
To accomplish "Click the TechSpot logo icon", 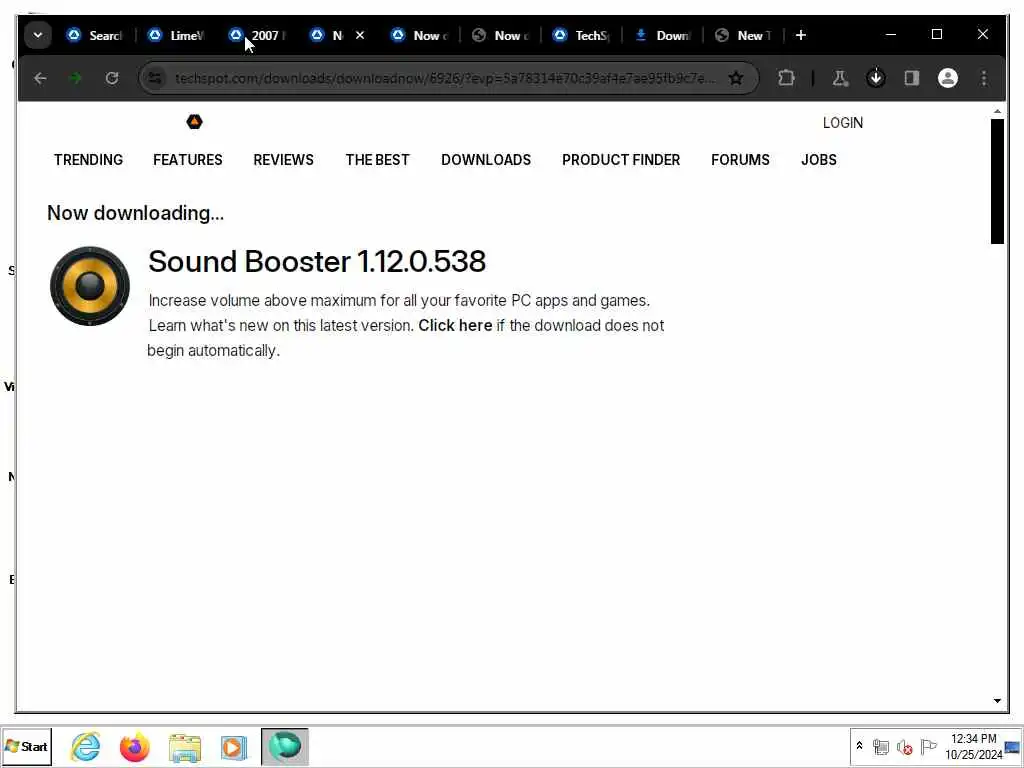I will (x=195, y=121).
